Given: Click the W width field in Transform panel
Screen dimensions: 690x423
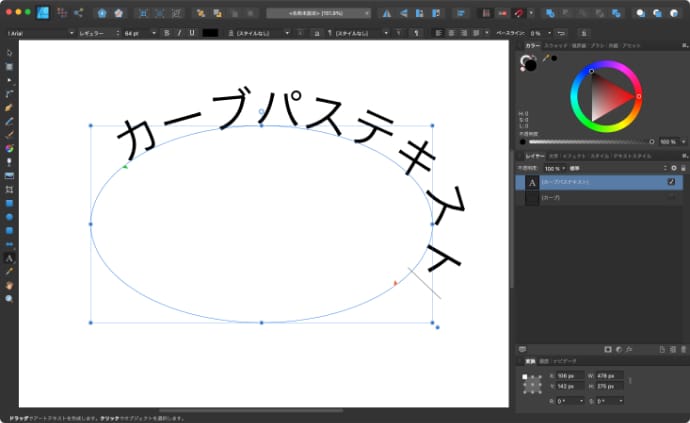Looking at the screenshot, I should coord(608,376).
